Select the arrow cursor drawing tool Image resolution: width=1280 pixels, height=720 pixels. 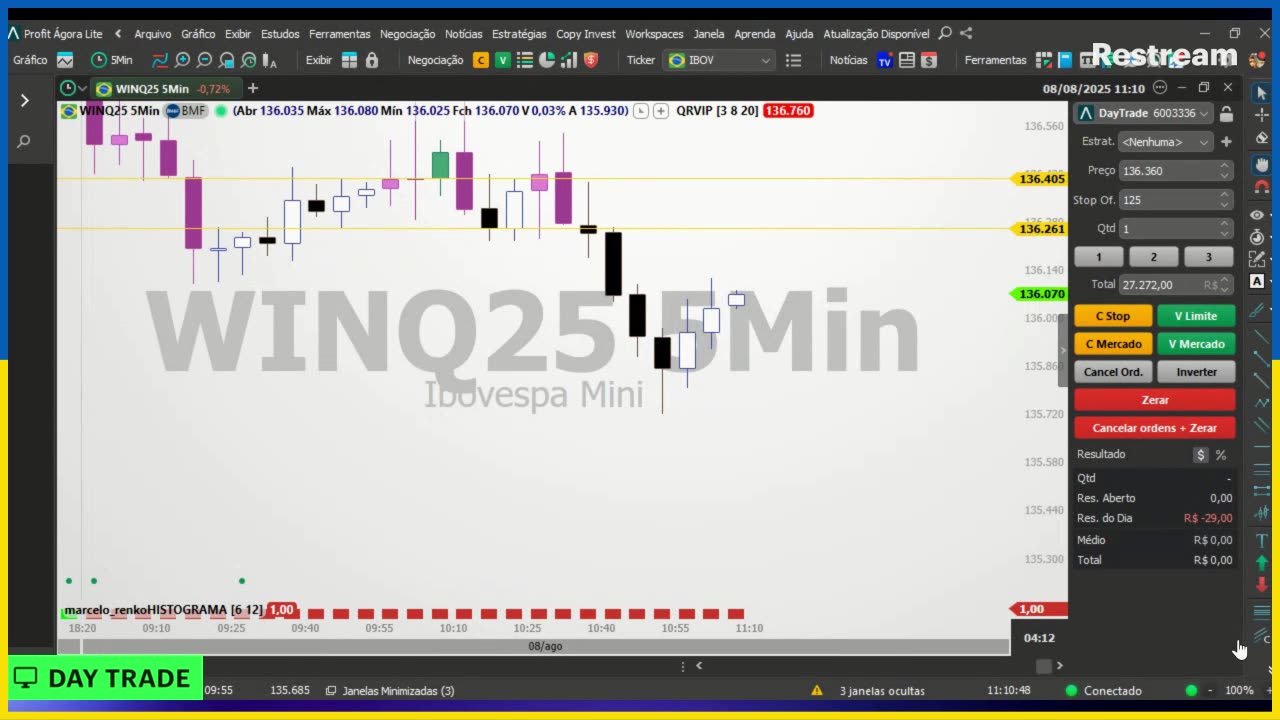(x=1261, y=93)
